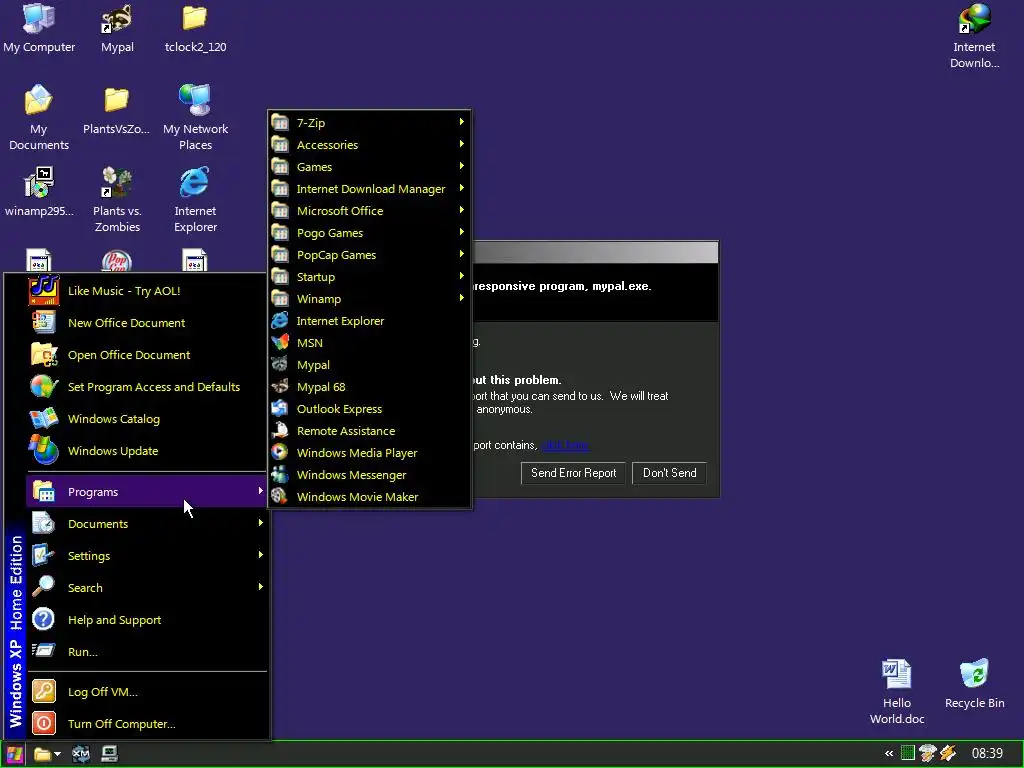Click the Start button on taskbar
This screenshot has width=1024, height=768.
14,754
